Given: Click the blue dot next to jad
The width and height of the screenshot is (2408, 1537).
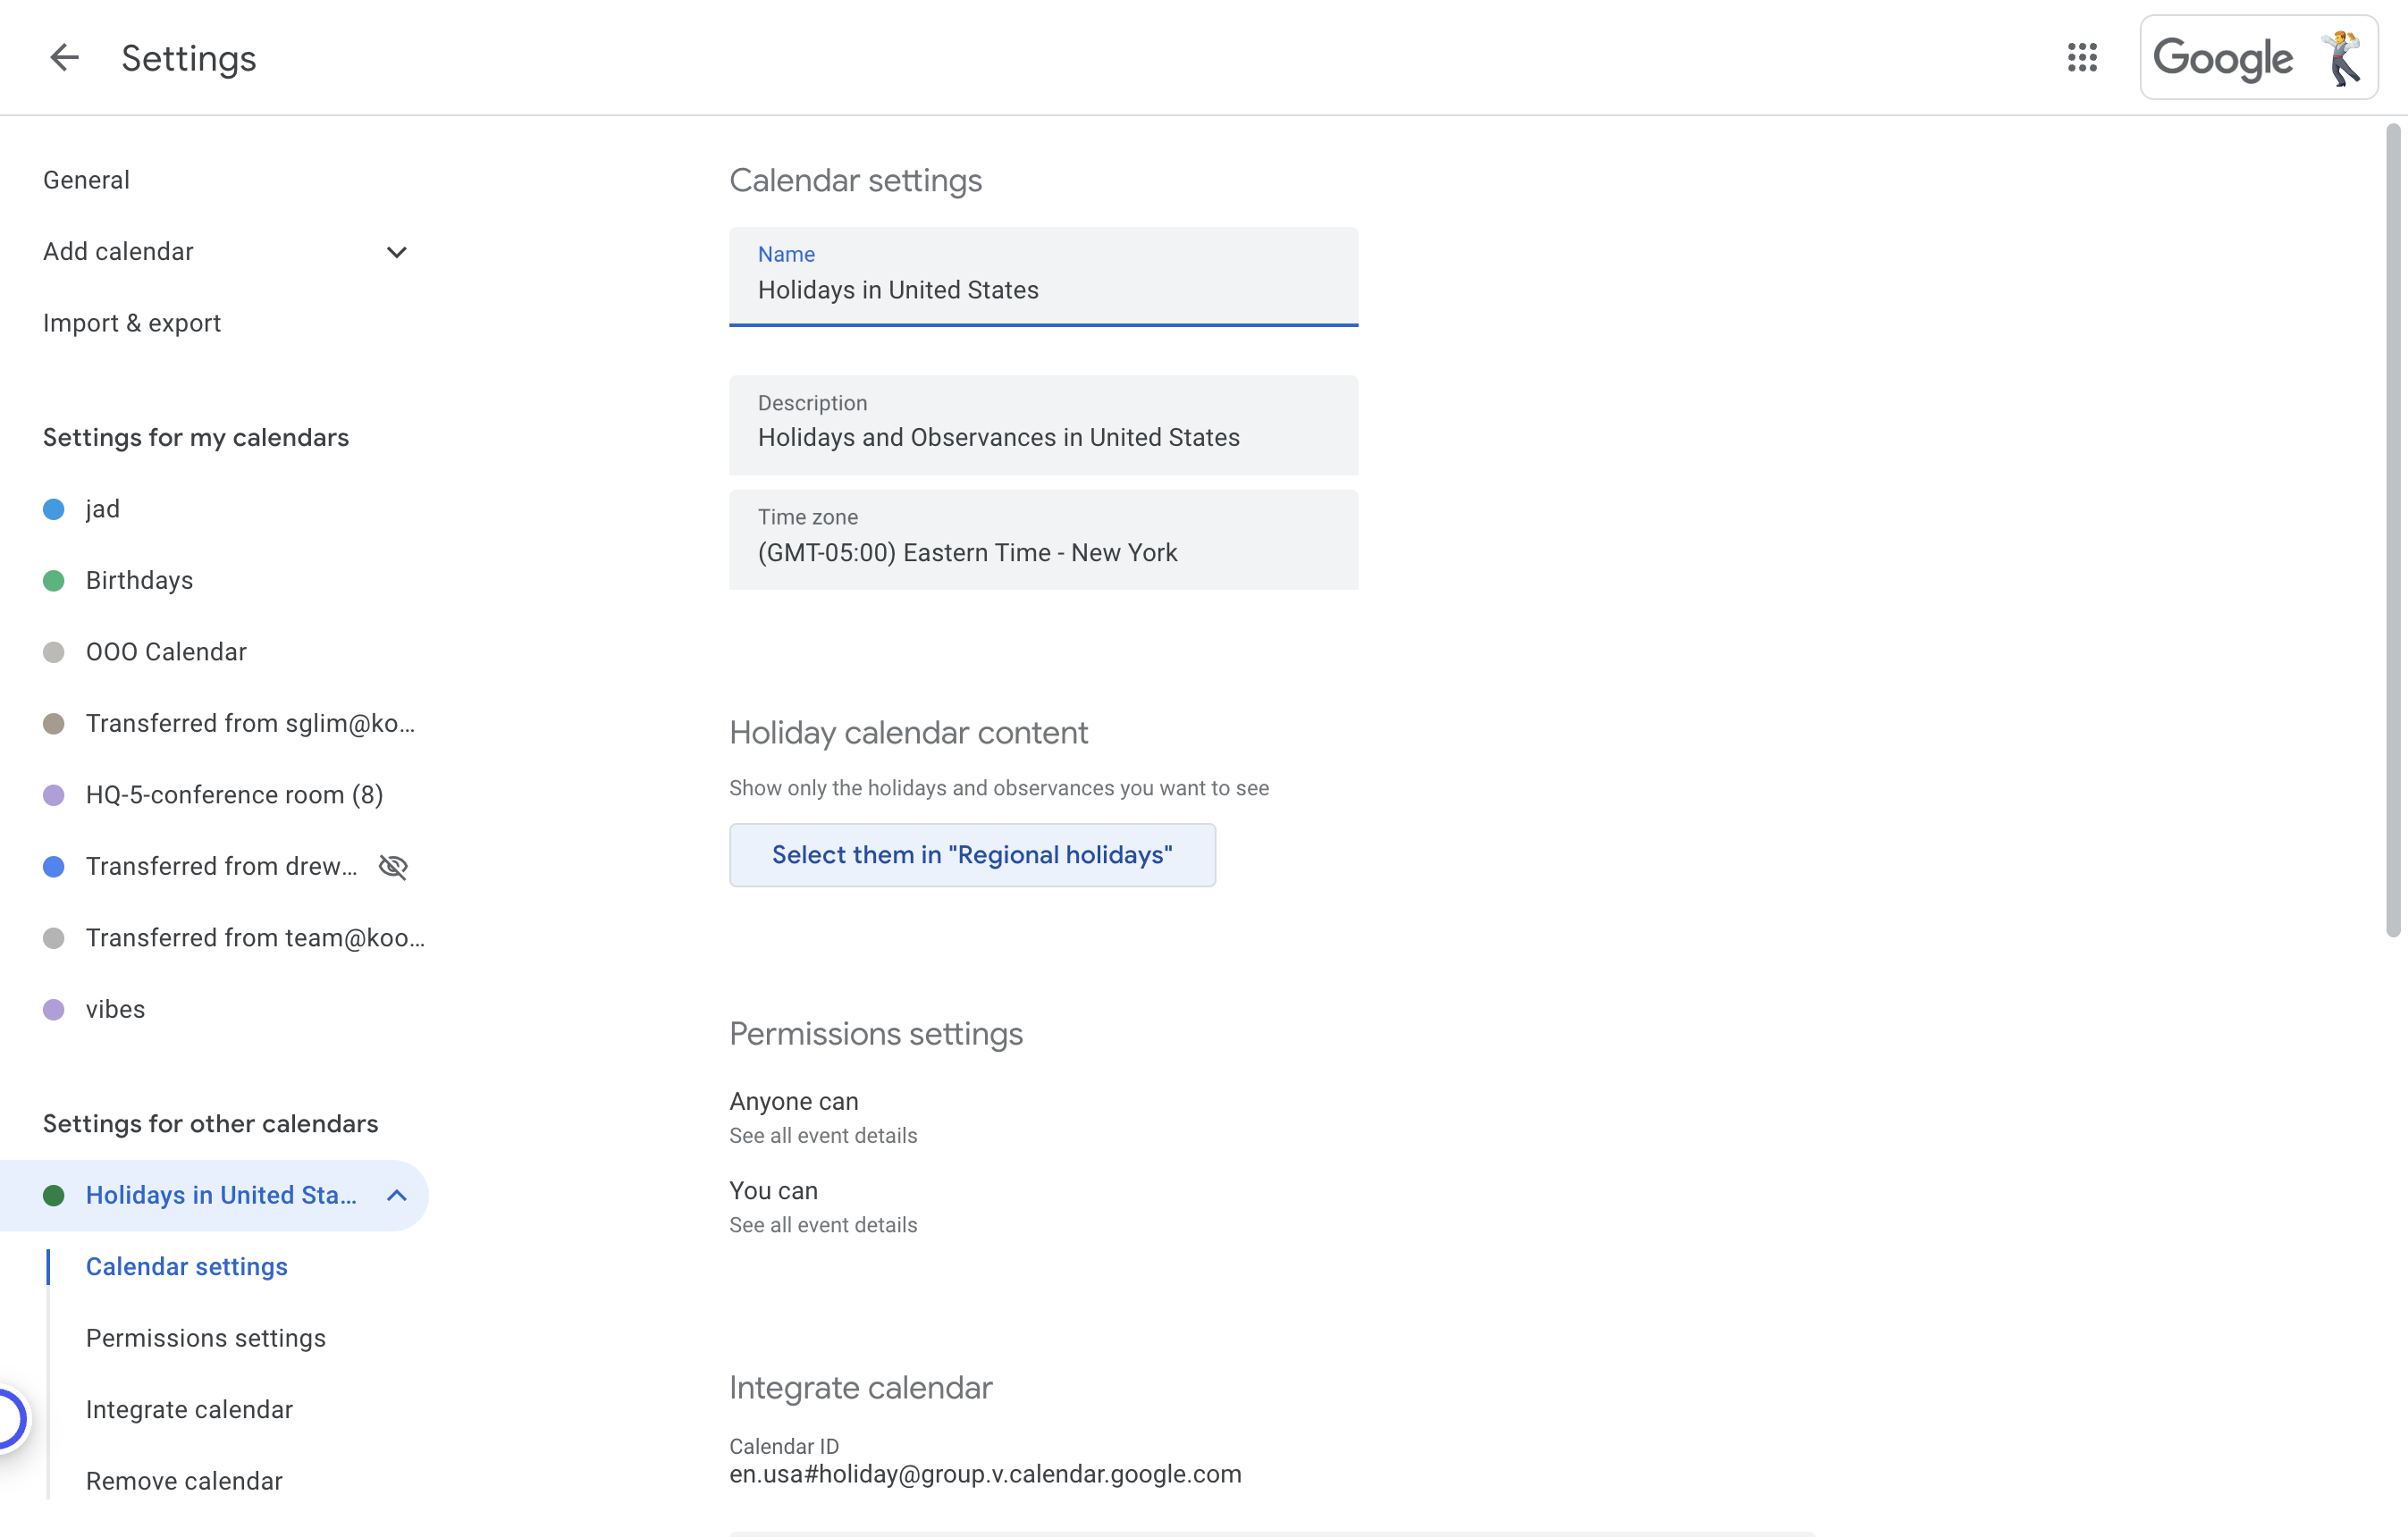Looking at the screenshot, I should coord(54,509).
